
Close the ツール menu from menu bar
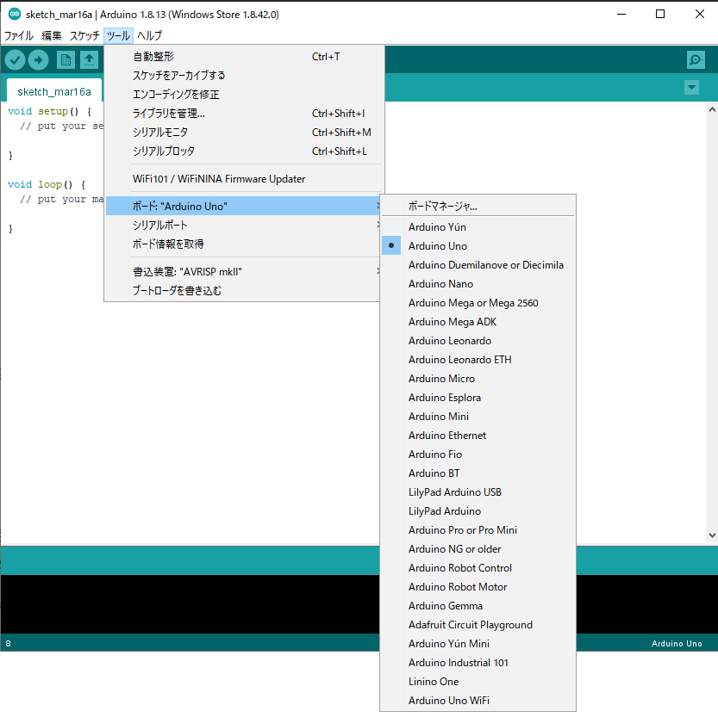[x=119, y=36]
